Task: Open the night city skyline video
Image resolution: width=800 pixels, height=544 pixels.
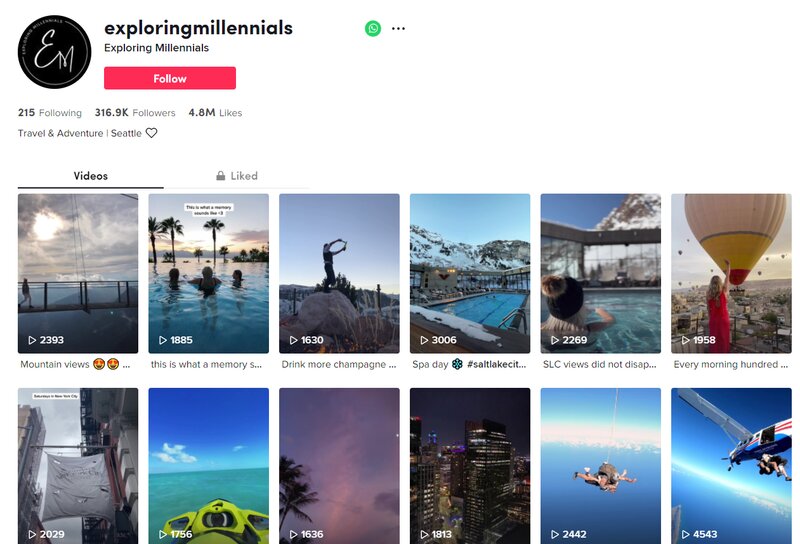Action: pyautogui.click(x=470, y=466)
